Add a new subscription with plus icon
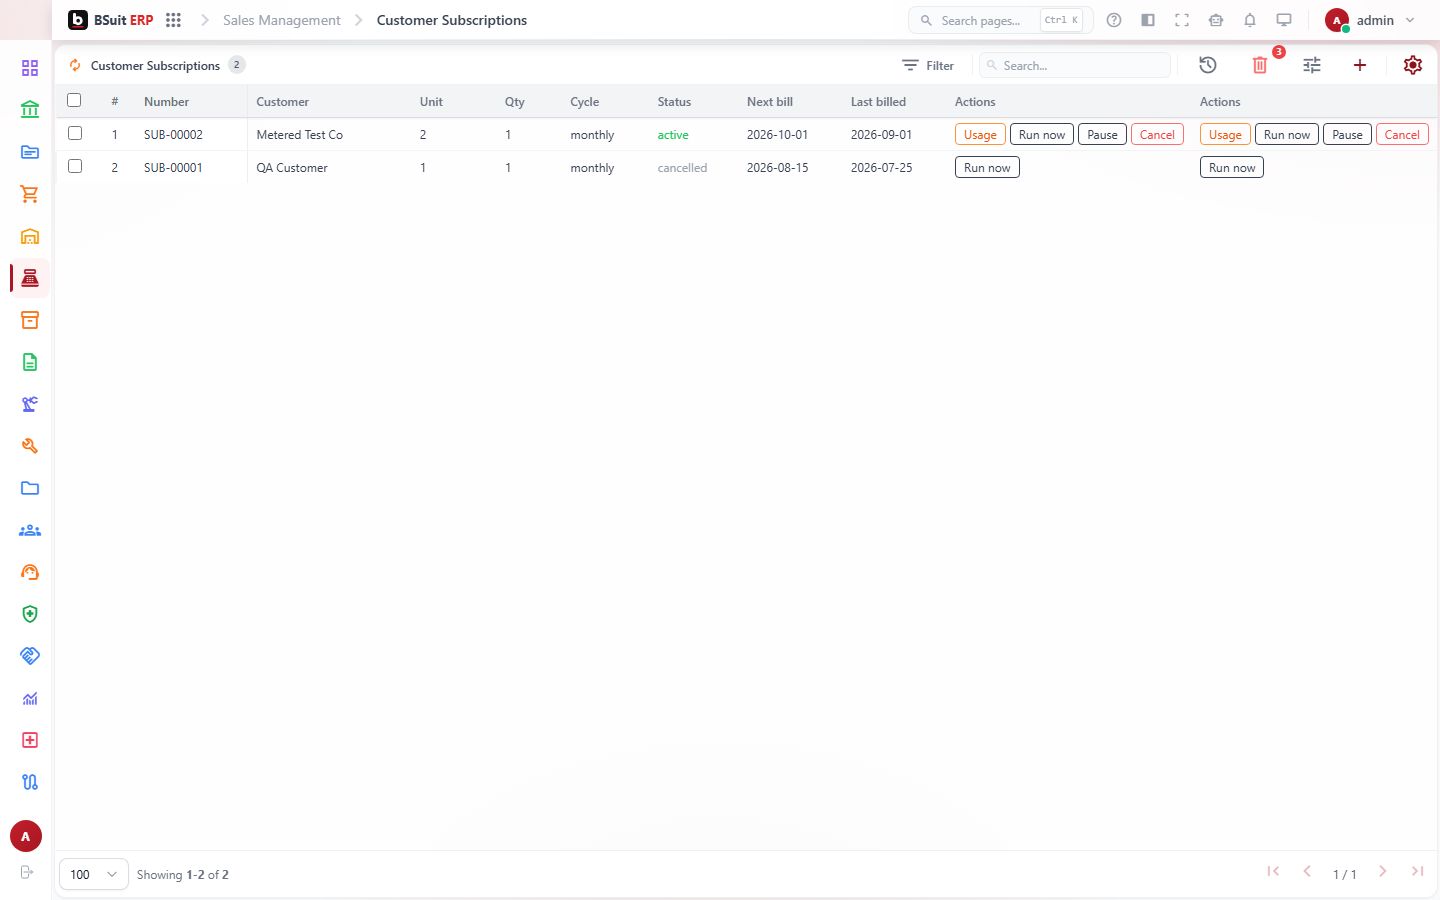The height and width of the screenshot is (900, 1440). coord(1360,65)
